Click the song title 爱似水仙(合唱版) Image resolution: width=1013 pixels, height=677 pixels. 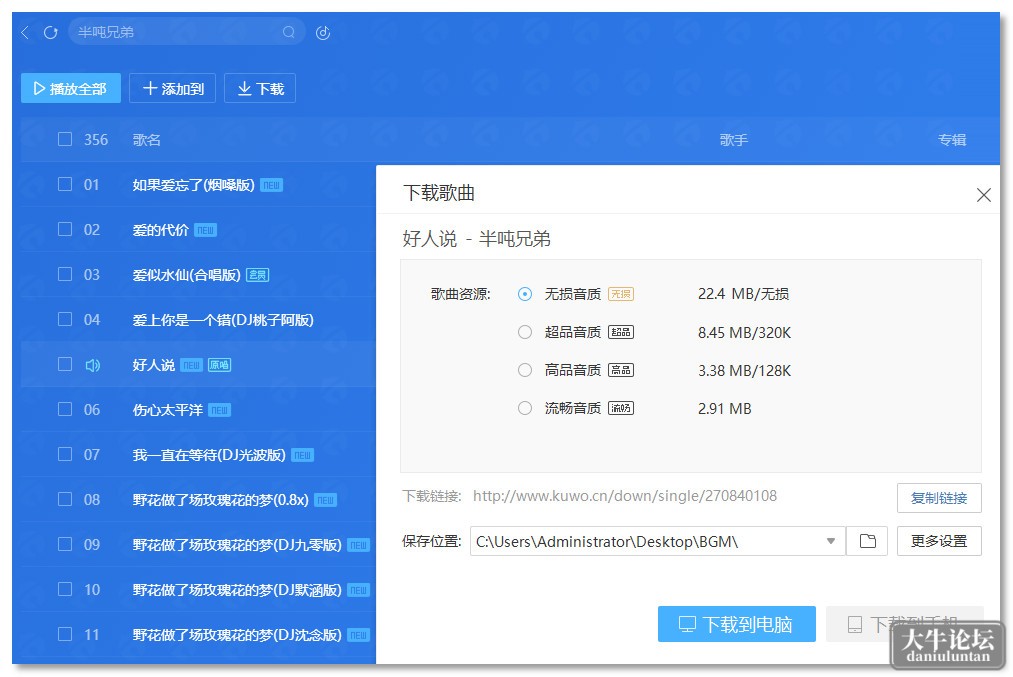[x=186, y=275]
